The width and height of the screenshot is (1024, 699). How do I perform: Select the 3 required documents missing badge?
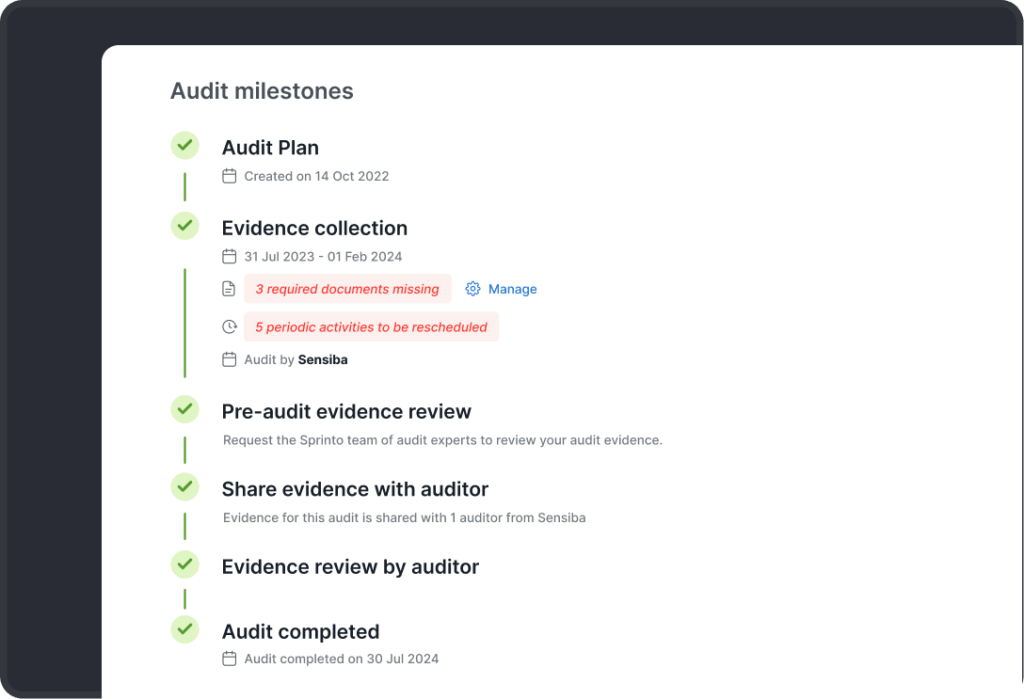click(347, 289)
